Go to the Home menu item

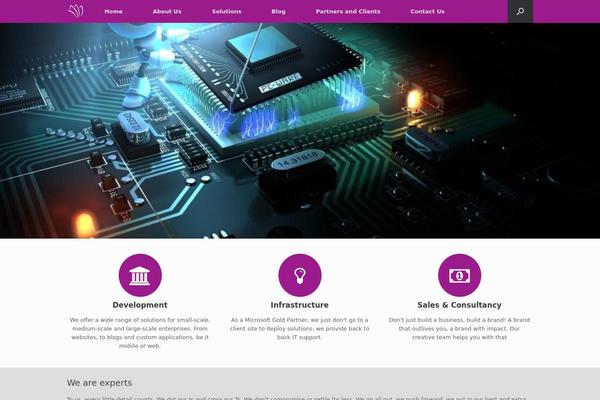114,11
